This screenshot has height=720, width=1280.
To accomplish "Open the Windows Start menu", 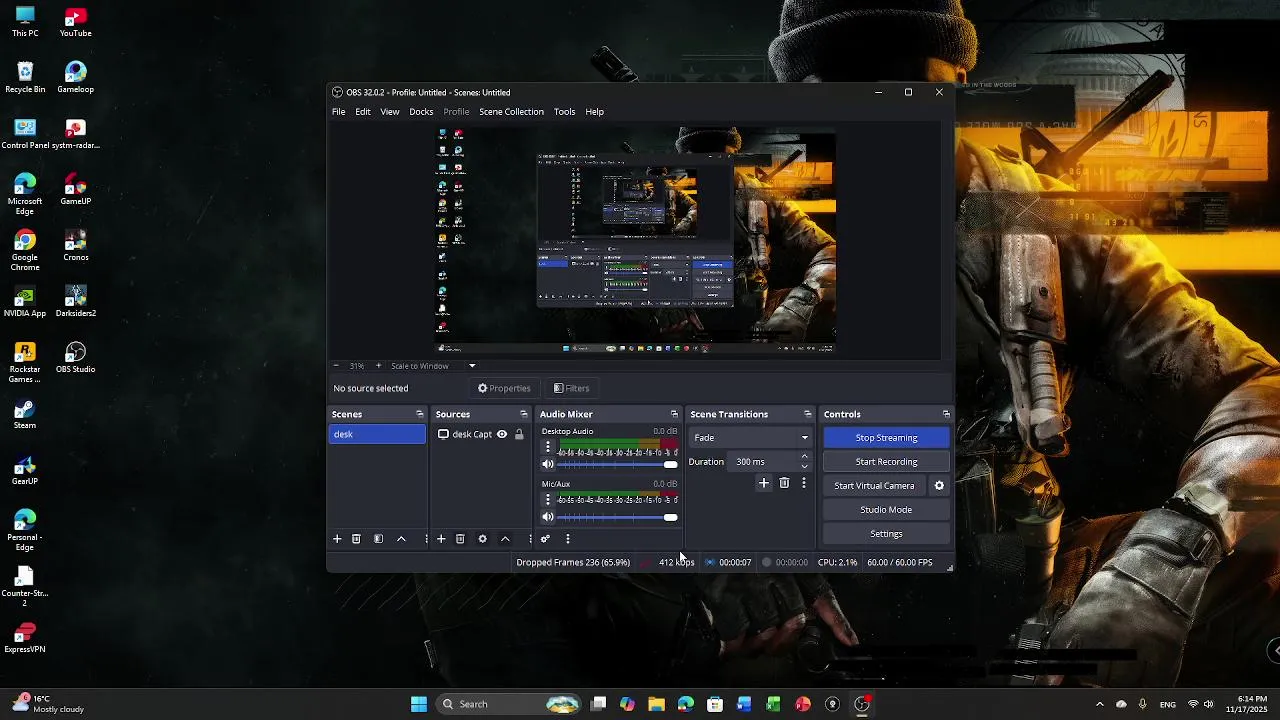I will [419, 704].
